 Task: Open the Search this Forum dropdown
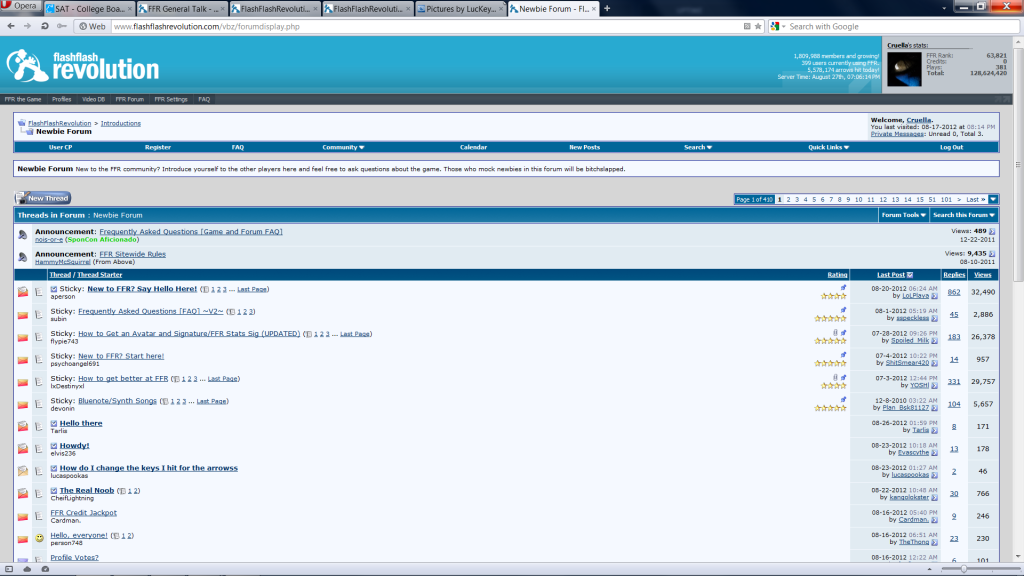(964, 215)
